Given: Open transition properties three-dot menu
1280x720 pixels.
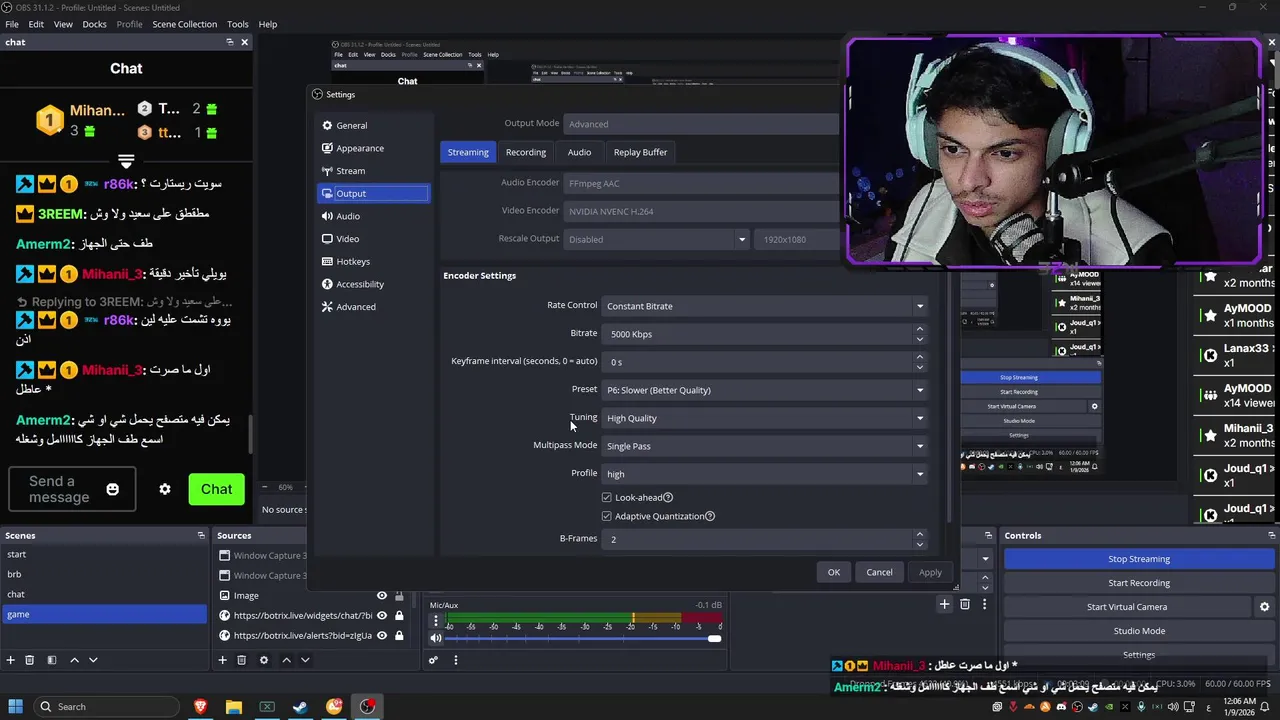Looking at the screenshot, I should [985, 604].
